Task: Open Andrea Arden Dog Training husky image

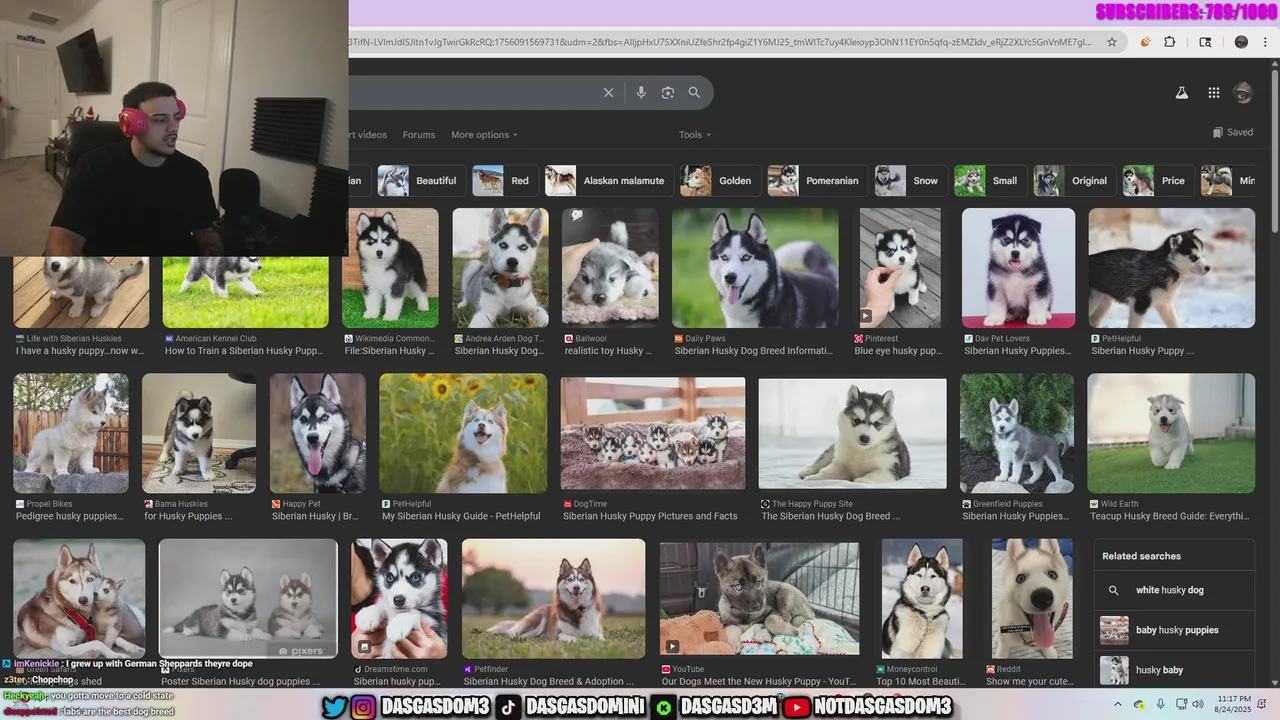Action: pos(500,268)
